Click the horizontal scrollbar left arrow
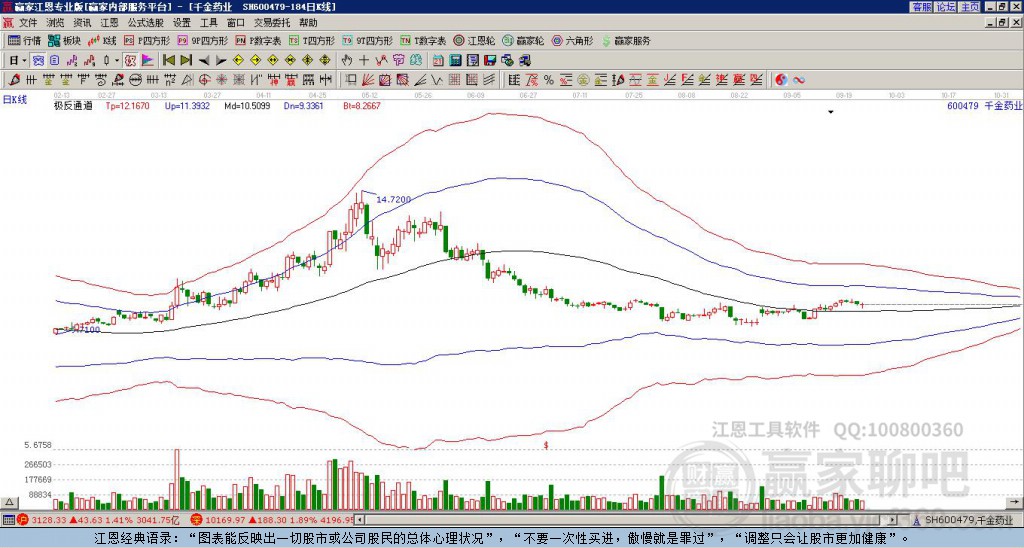This screenshot has height=548, width=1024. [359, 520]
